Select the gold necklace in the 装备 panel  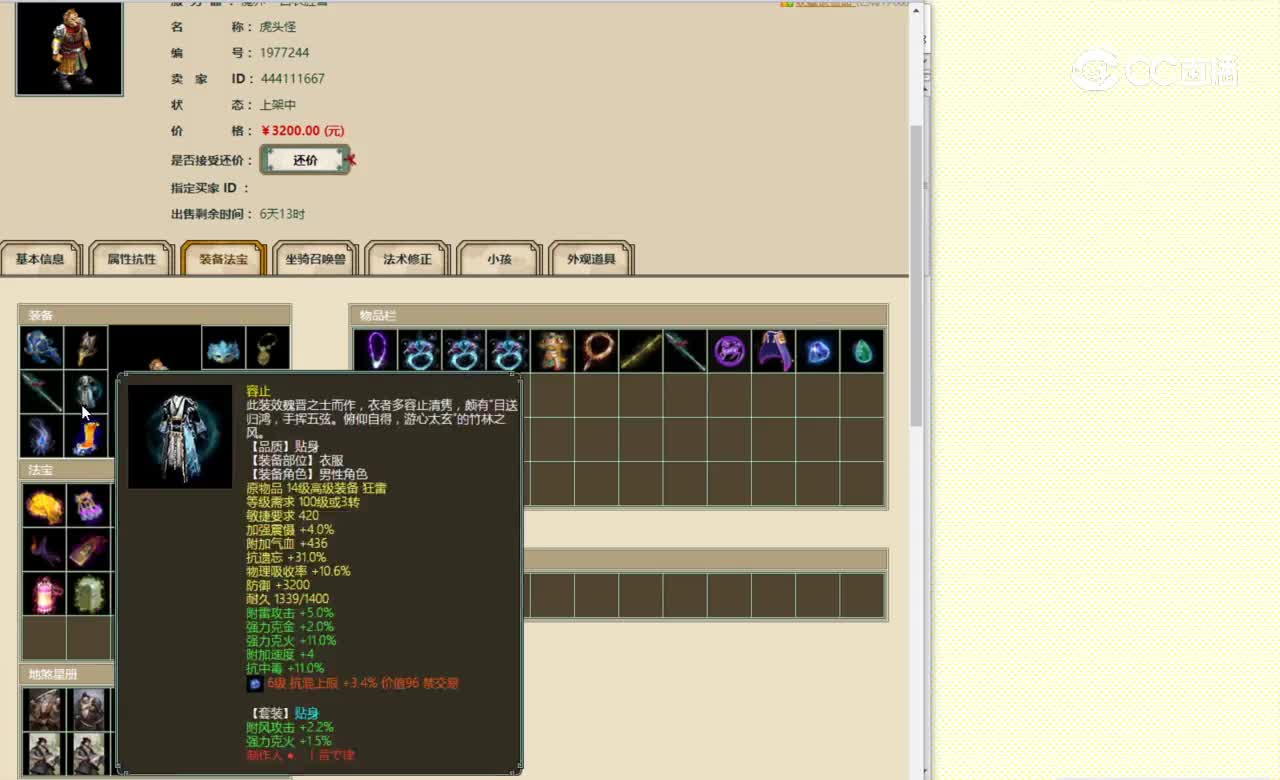(268, 347)
